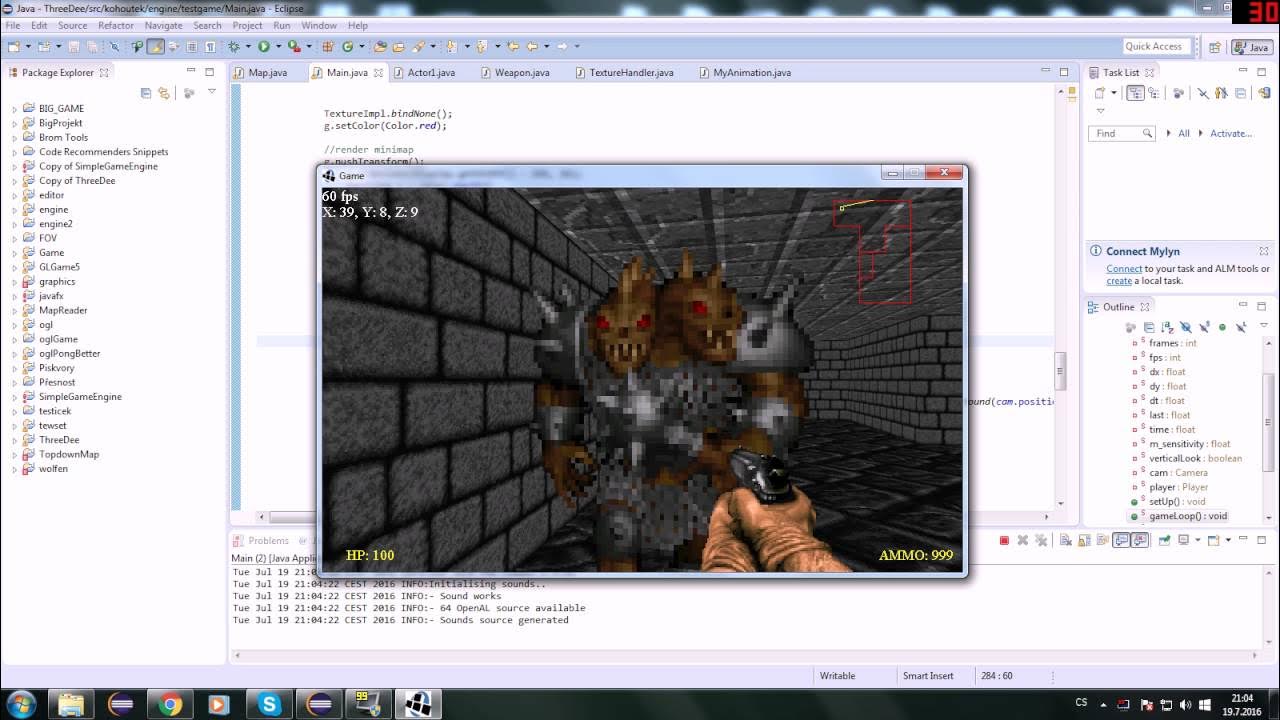Click the Open Perspective icon

coord(1214,47)
